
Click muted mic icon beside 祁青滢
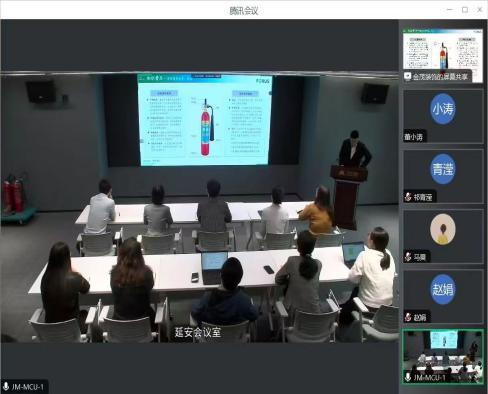pos(408,197)
